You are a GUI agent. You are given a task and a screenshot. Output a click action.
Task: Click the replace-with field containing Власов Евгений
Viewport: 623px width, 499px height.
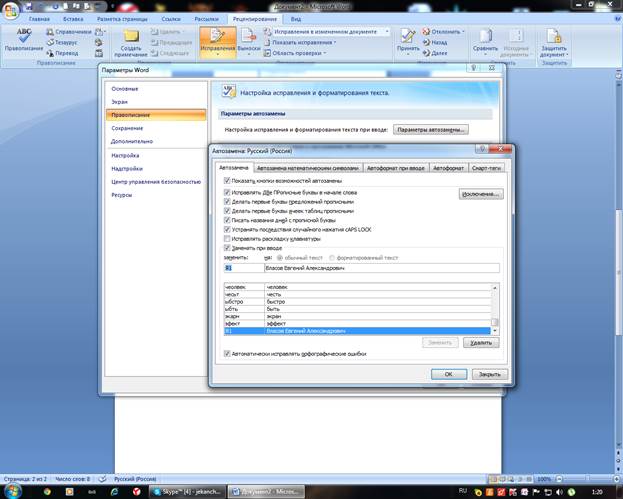(381, 268)
